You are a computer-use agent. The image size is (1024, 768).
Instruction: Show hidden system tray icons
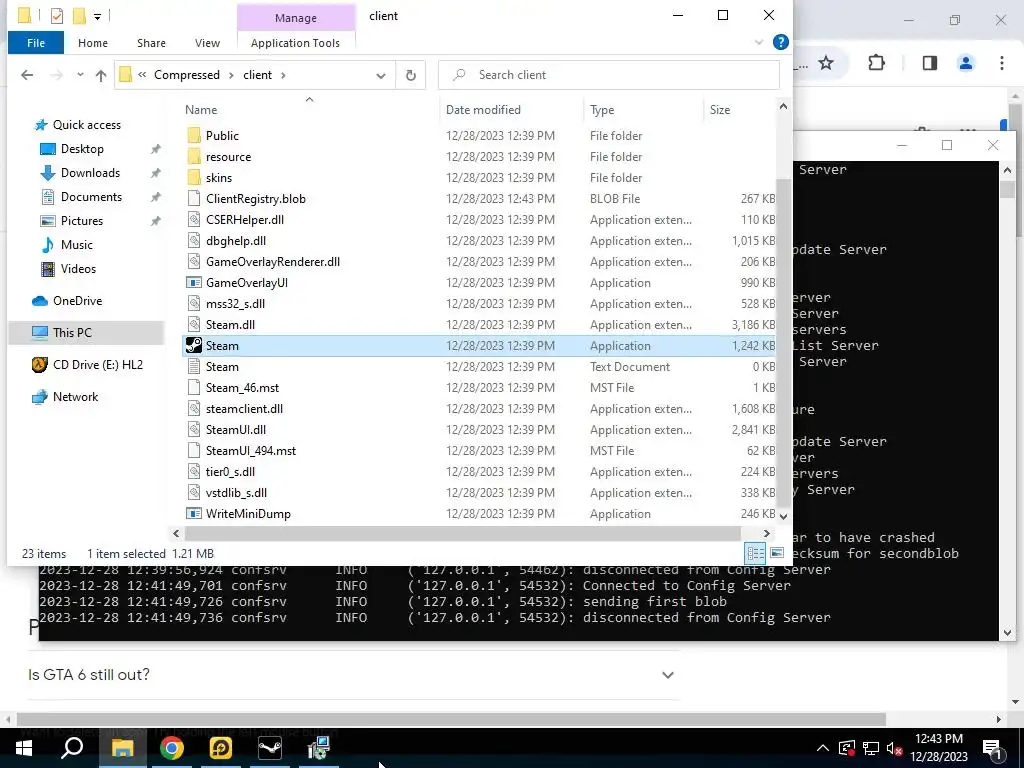click(823, 748)
